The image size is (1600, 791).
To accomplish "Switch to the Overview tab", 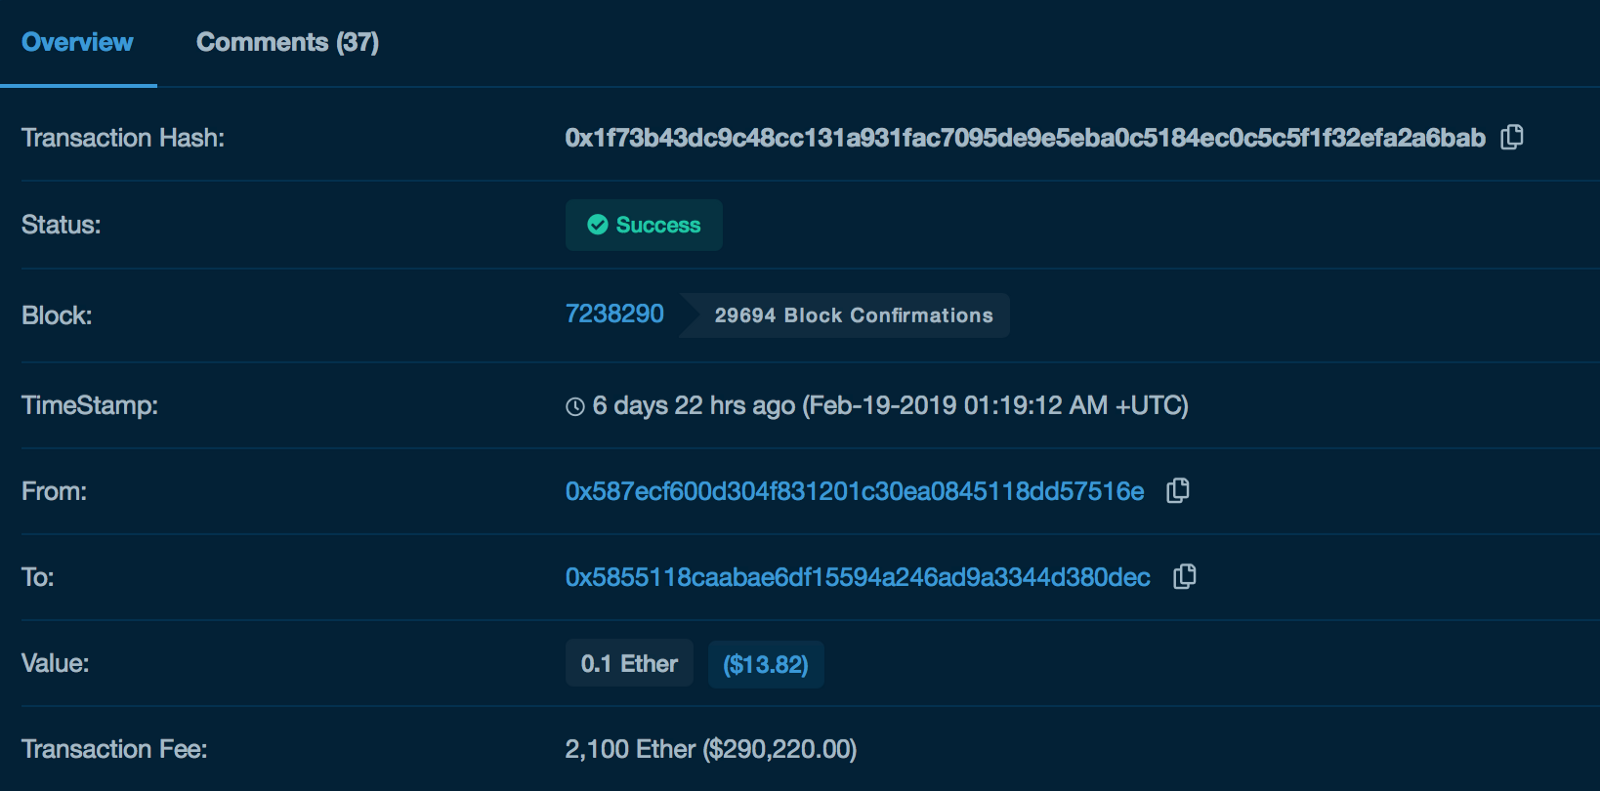I will point(77,42).
